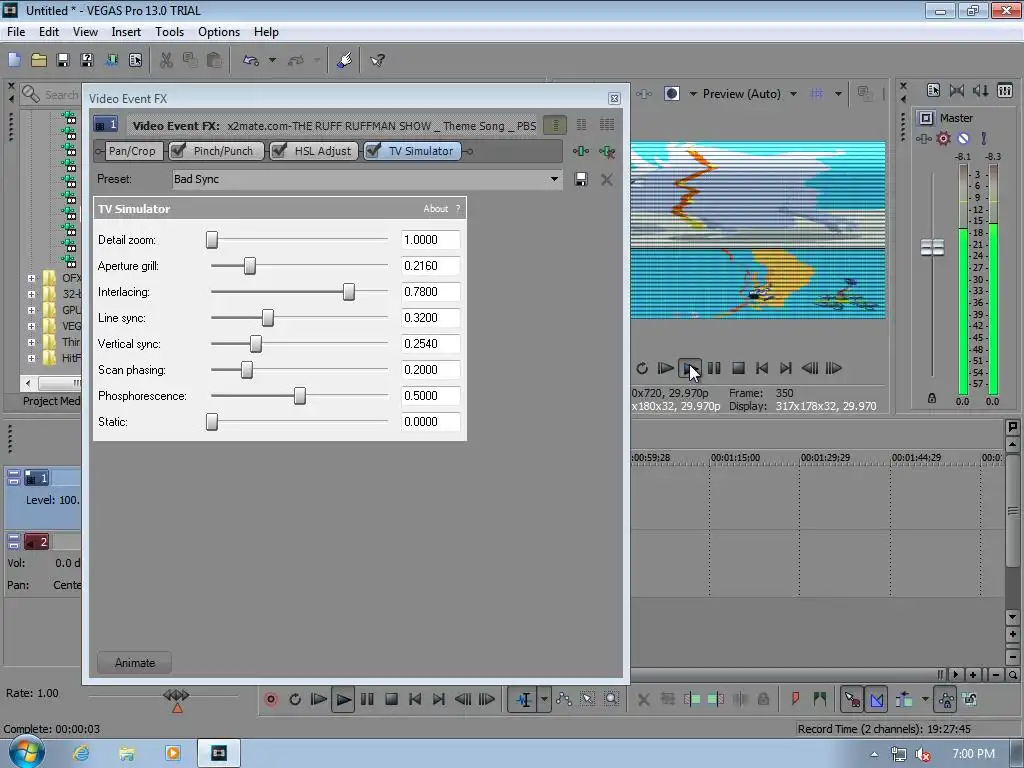Open the Options menu
The height and width of the screenshot is (768, 1024).
219,31
